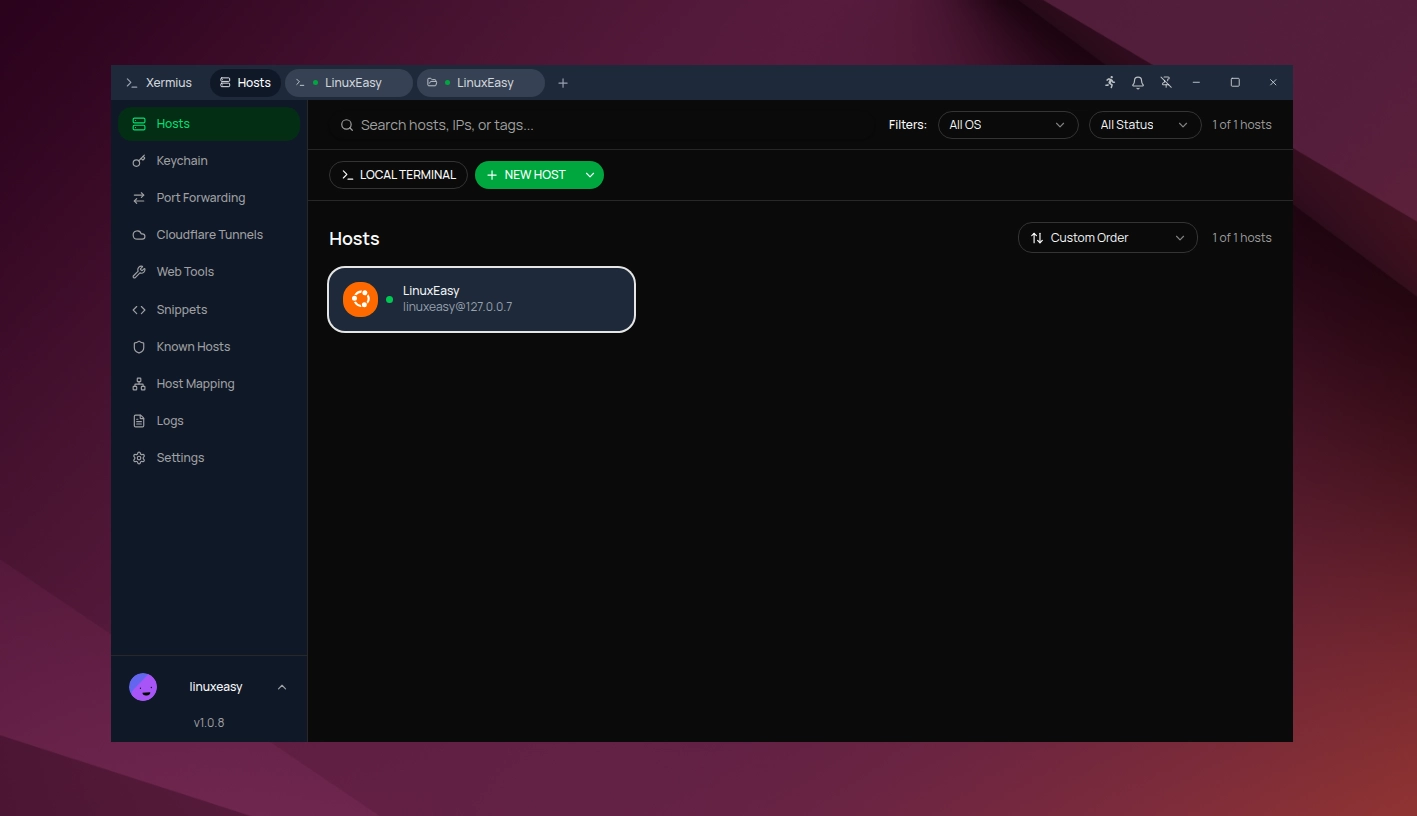Open the Web Tools section
Image resolution: width=1417 pixels, height=816 pixels.
184,271
